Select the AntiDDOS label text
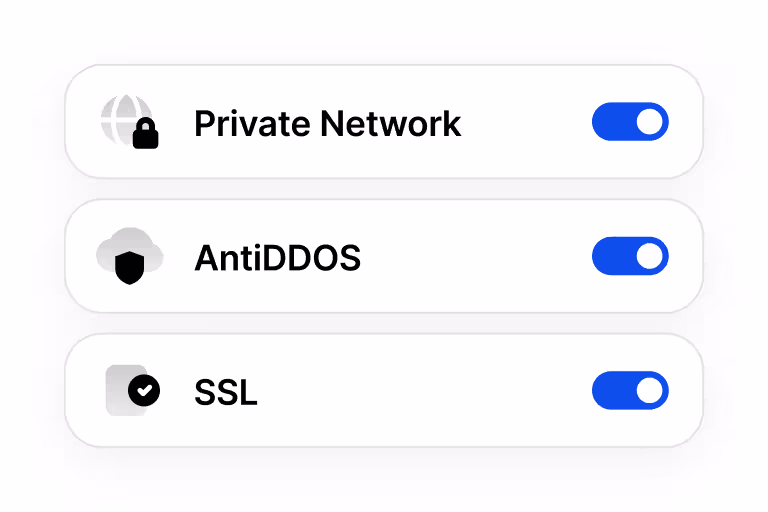Screen dimensions: 768x512 277,258
